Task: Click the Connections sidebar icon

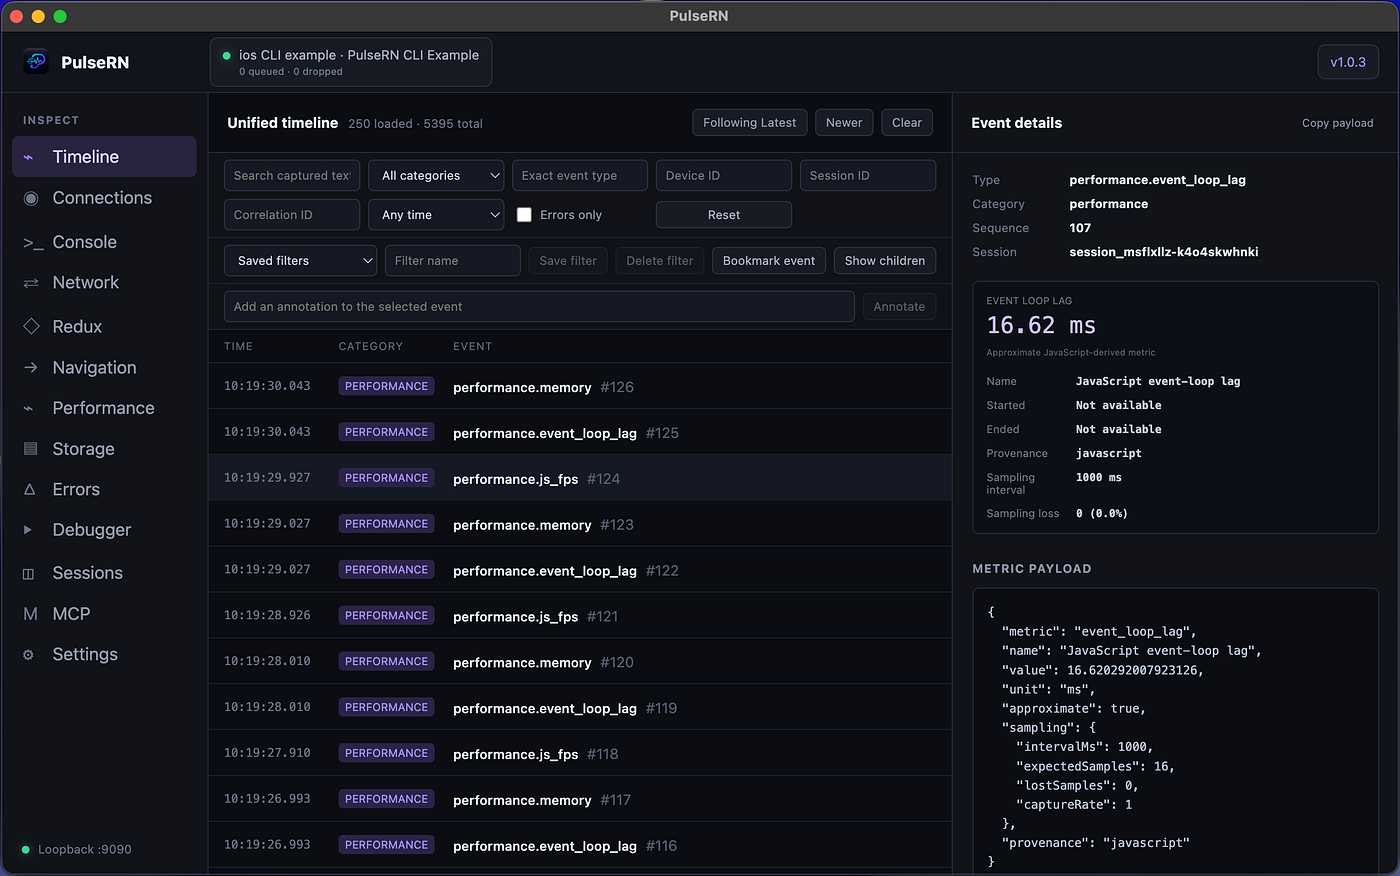Action: coord(31,198)
